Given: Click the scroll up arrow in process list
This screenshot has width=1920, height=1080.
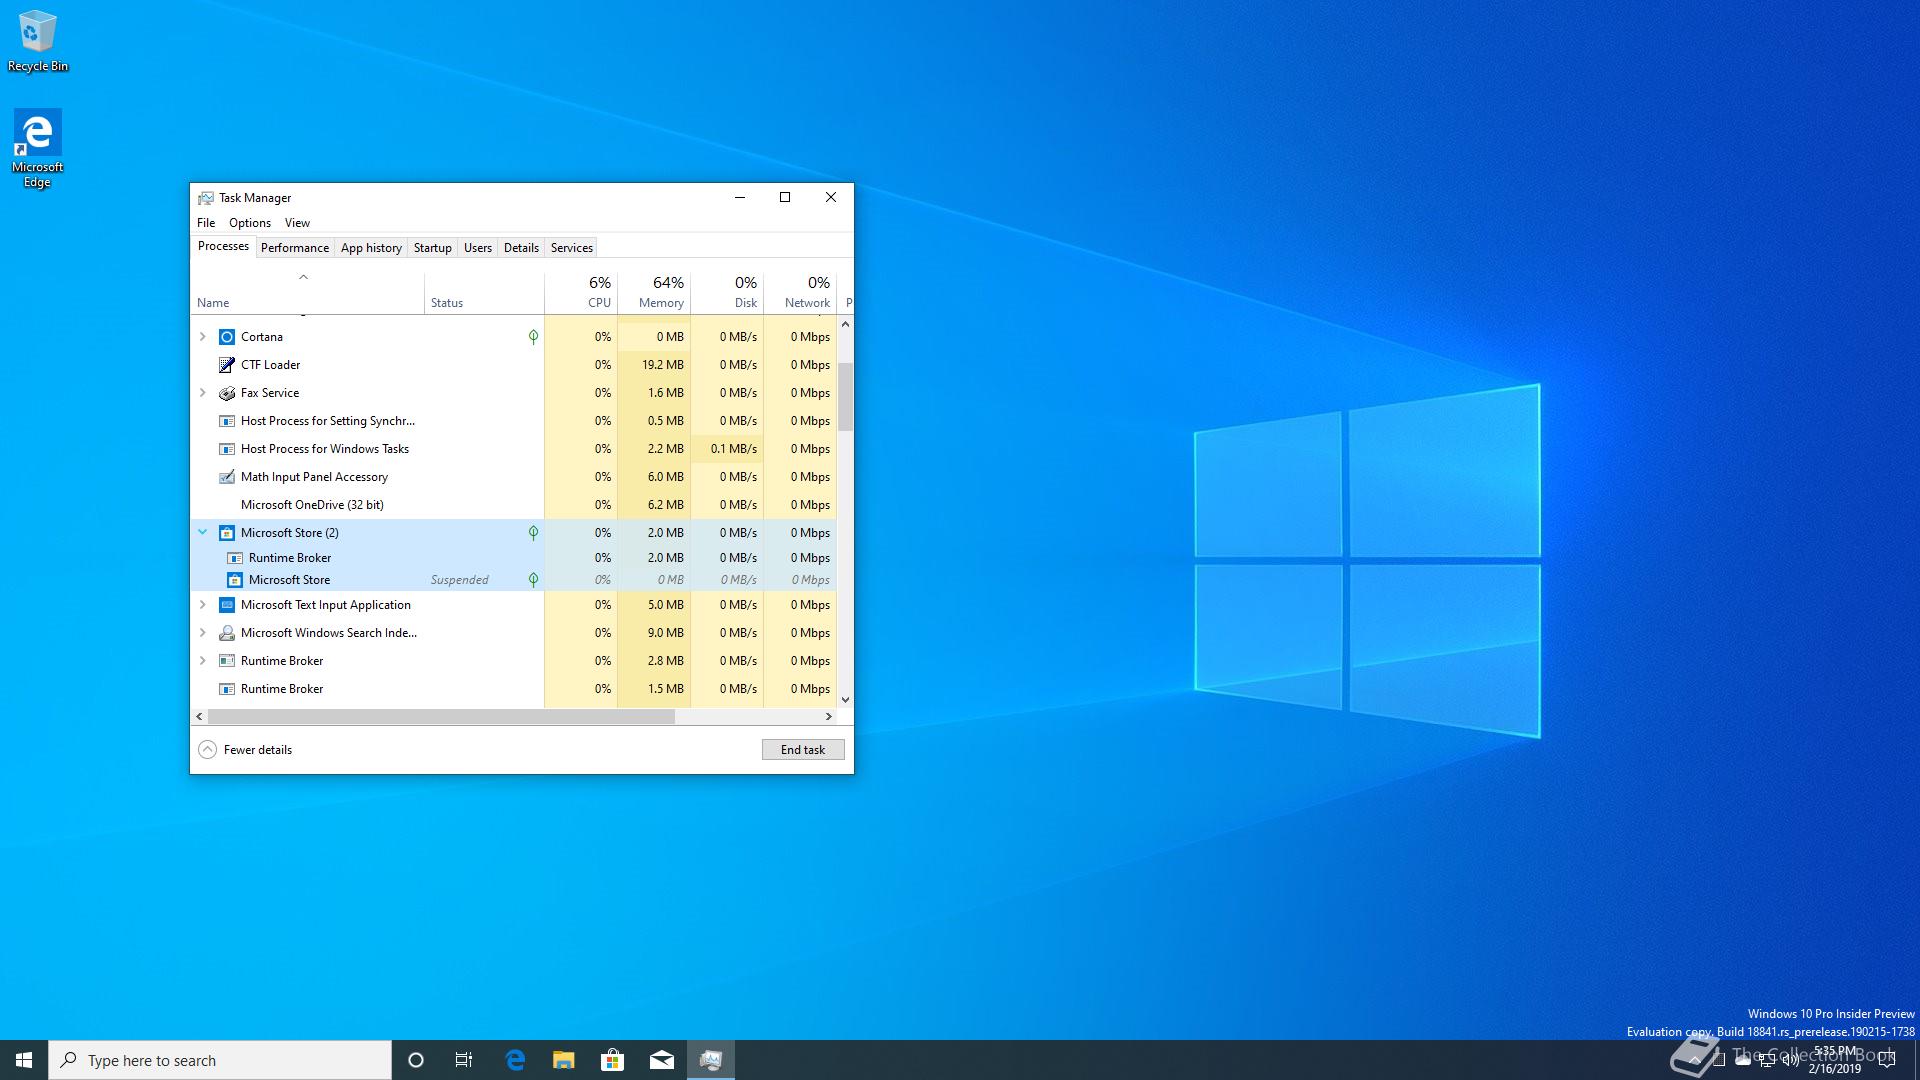Looking at the screenshot, I should [x=845, y=324].
